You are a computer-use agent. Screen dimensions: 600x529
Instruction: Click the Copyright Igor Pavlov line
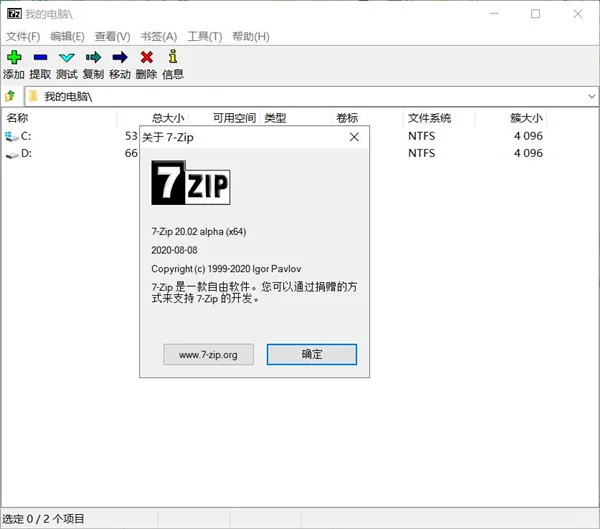(x=226, y=269)
